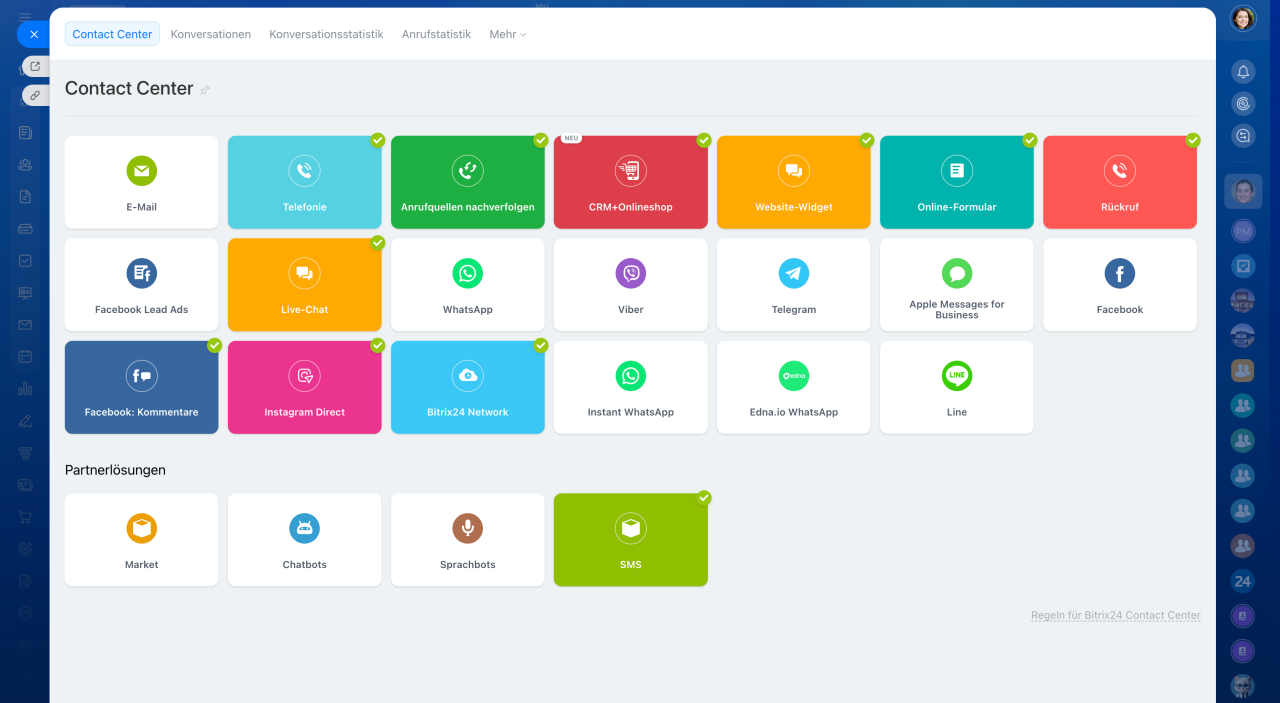Switch to the Anrufstatistik tab

click(x=436, y=34)
